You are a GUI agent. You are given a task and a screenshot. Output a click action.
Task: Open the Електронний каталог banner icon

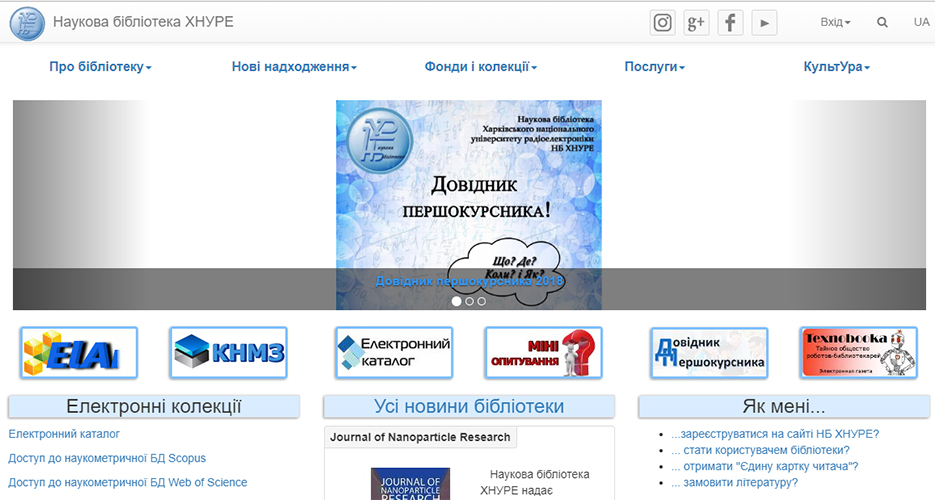394,353
